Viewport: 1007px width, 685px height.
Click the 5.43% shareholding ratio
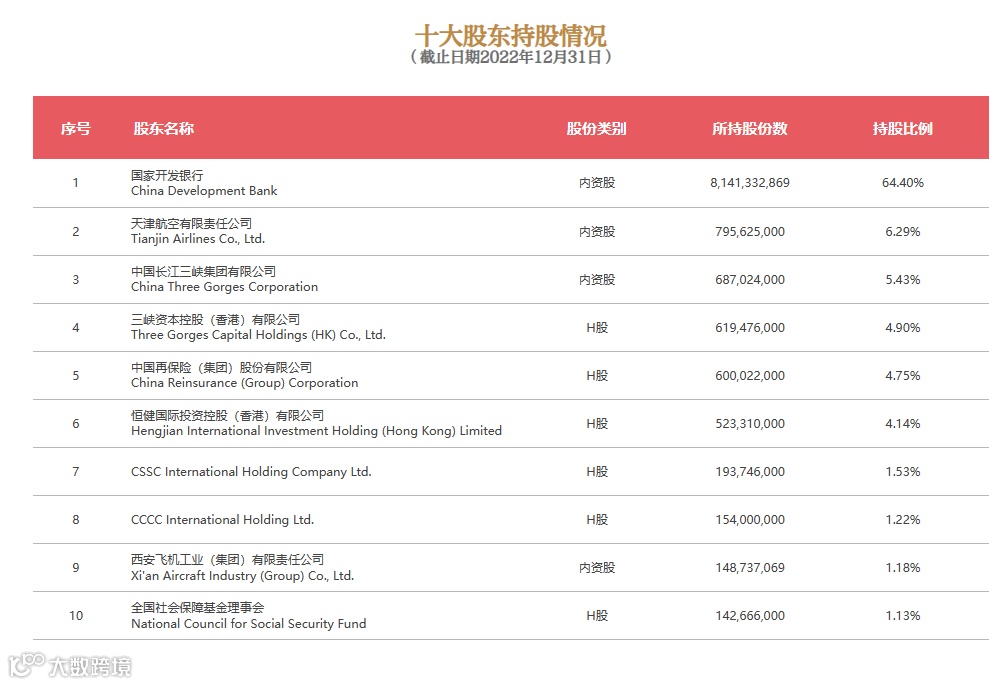click(x=902, y=280)
